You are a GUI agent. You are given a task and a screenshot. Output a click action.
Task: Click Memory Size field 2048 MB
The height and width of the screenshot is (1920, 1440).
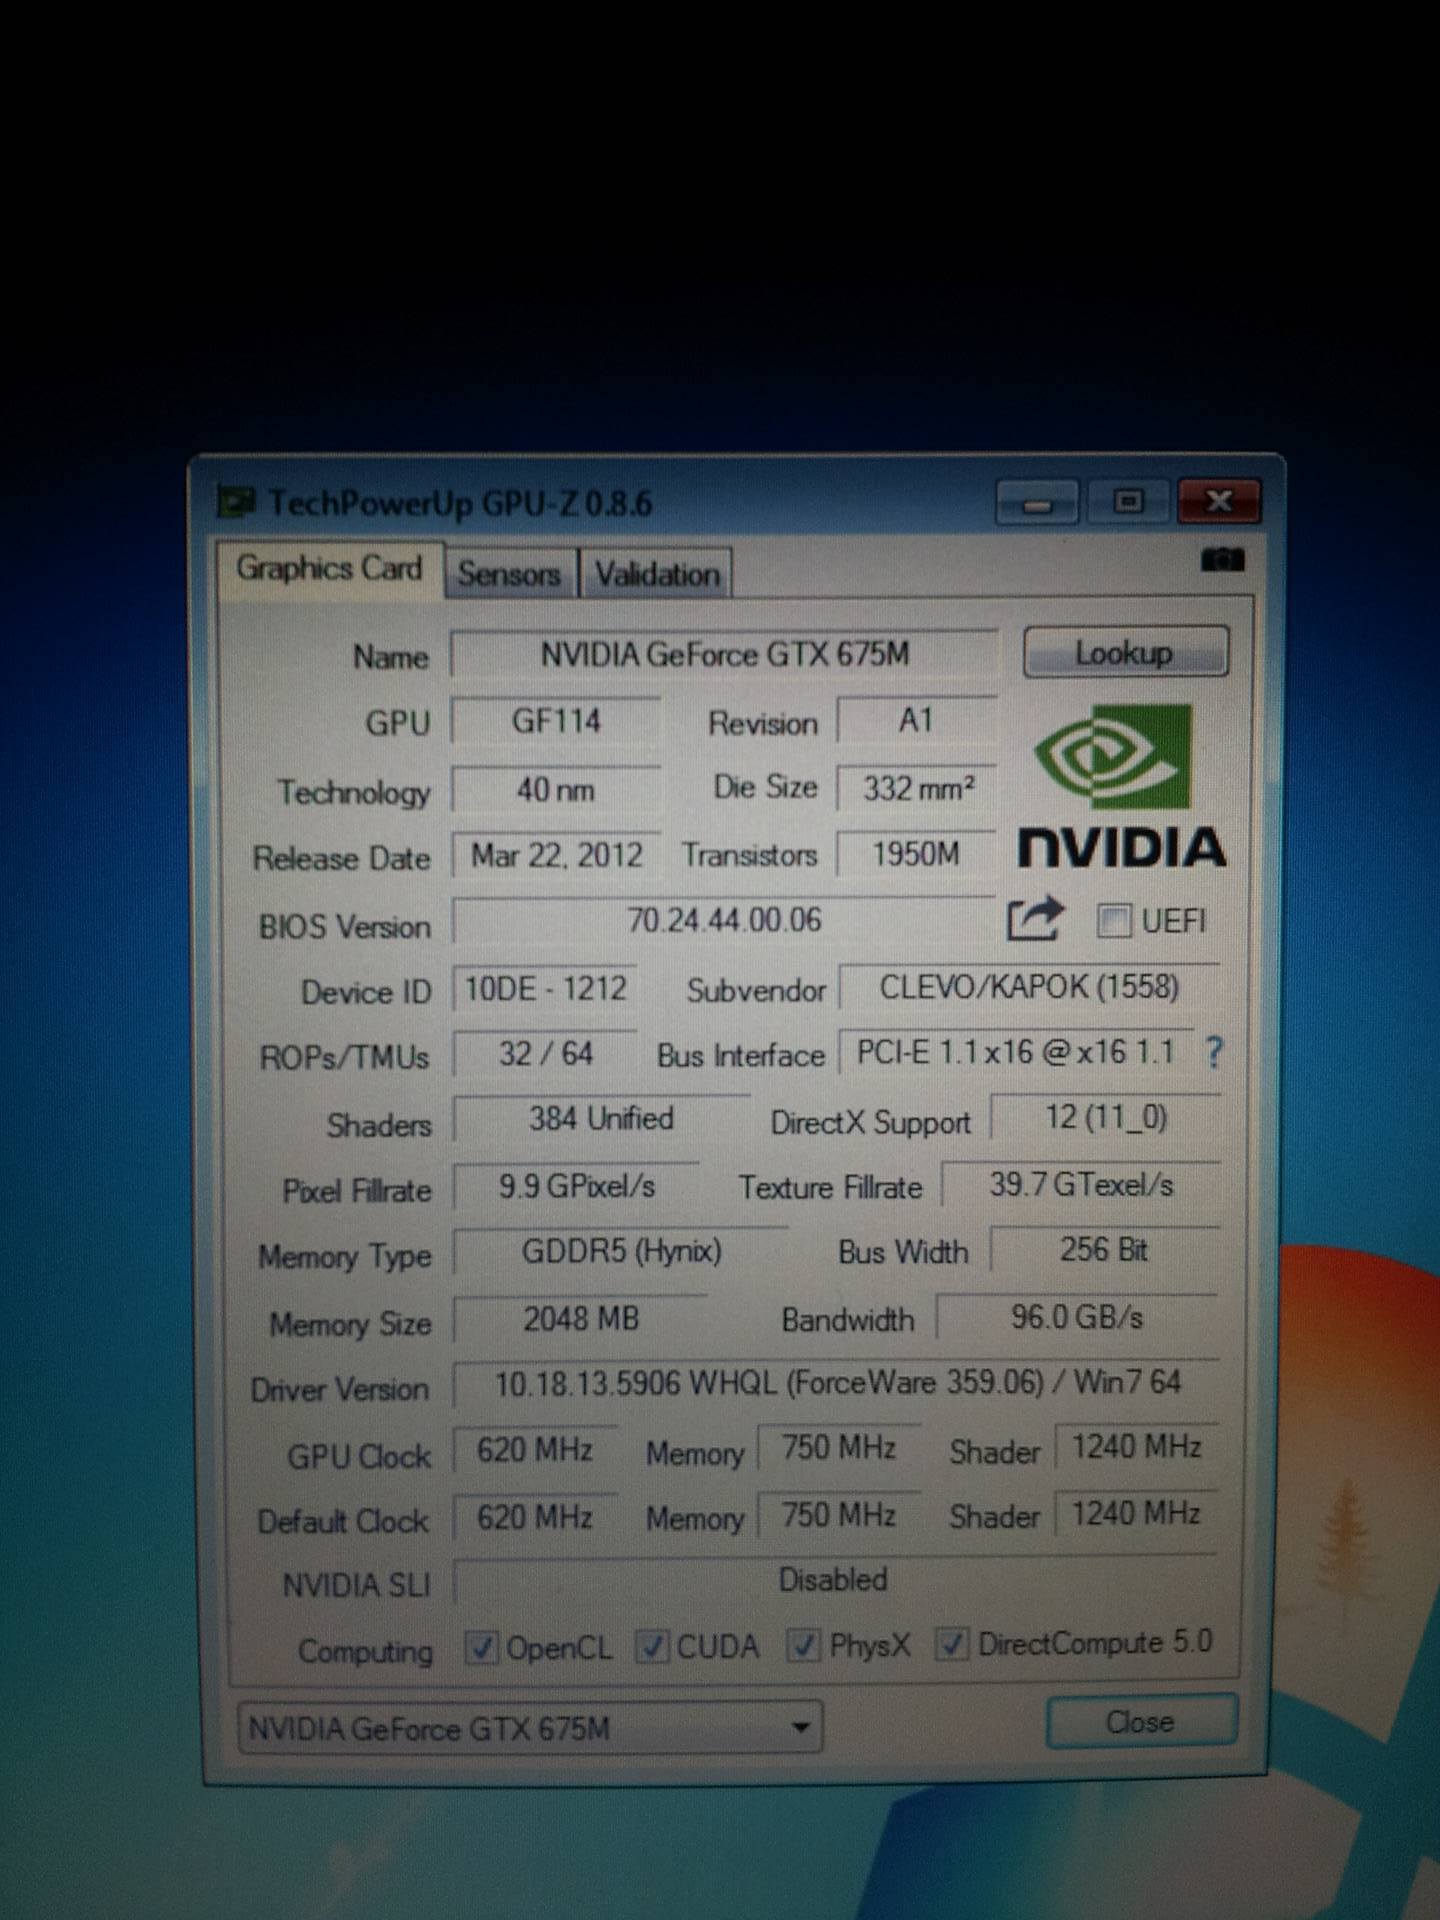581,1319
